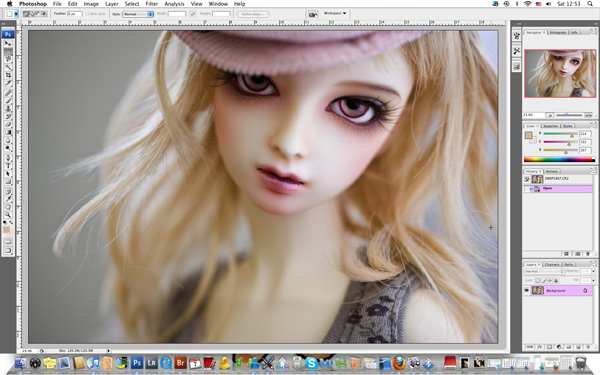The height and width of the screenshot is (375, 600).
Task: Click the foreground color swatch in Color panel
Action: coord(528,135)
